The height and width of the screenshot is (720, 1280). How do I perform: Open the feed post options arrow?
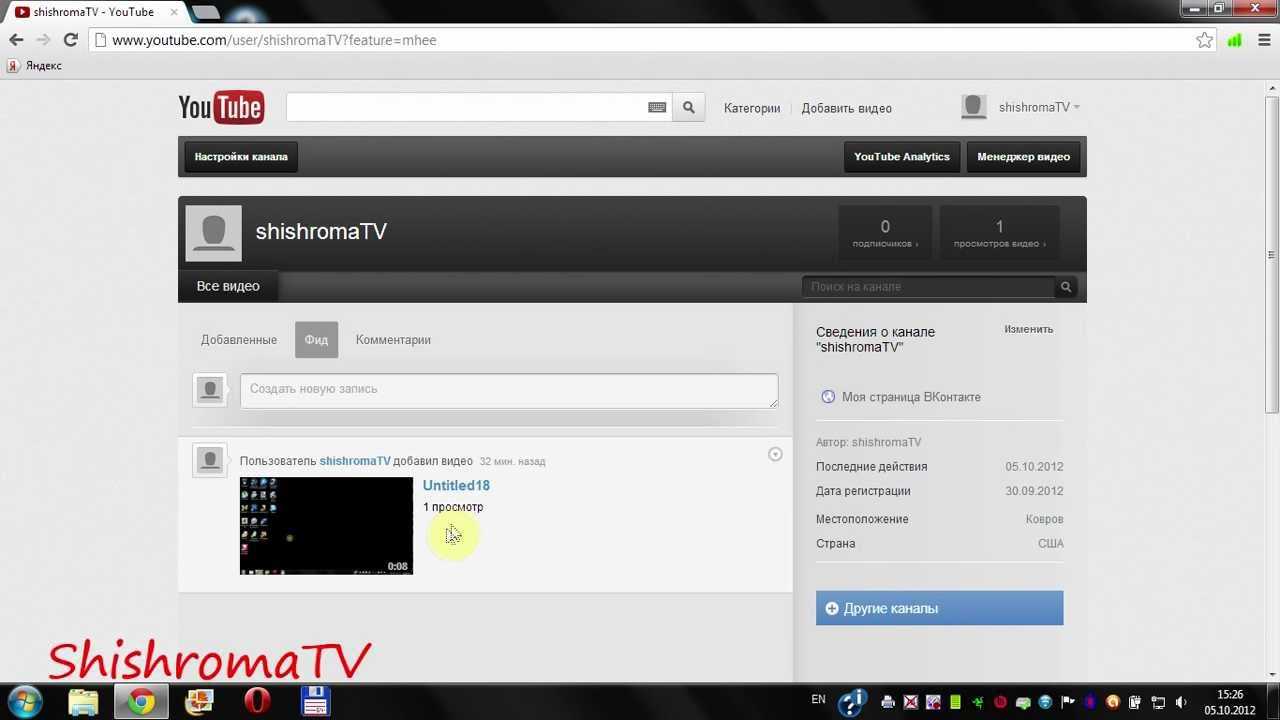(775, 454)
